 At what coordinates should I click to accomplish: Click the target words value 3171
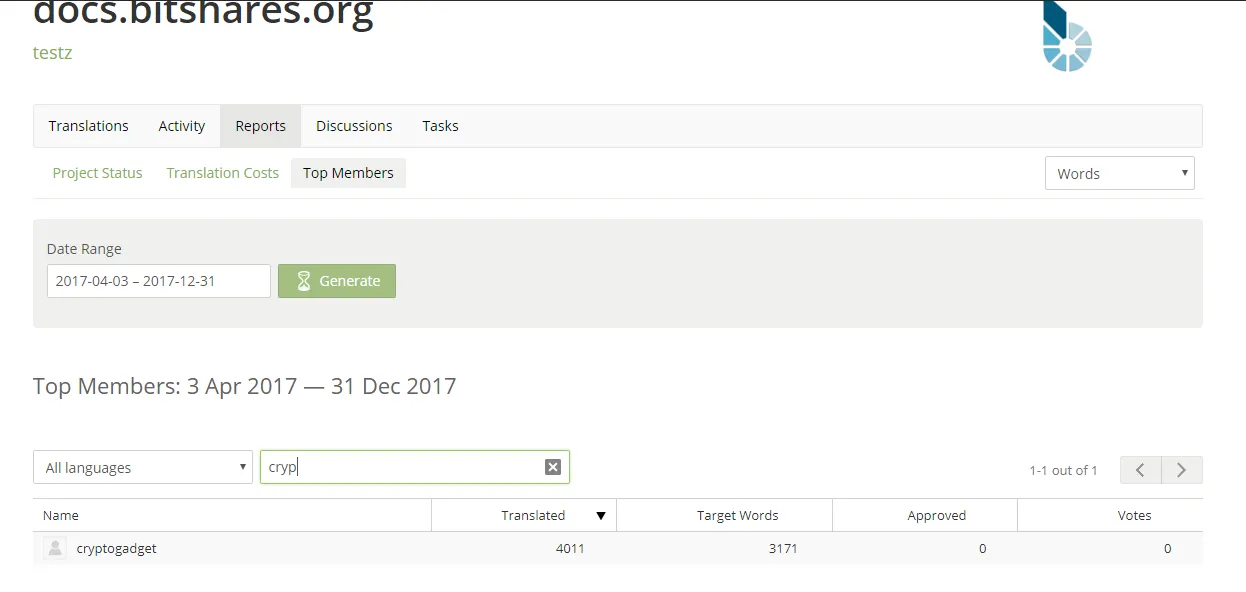[783, 548]
